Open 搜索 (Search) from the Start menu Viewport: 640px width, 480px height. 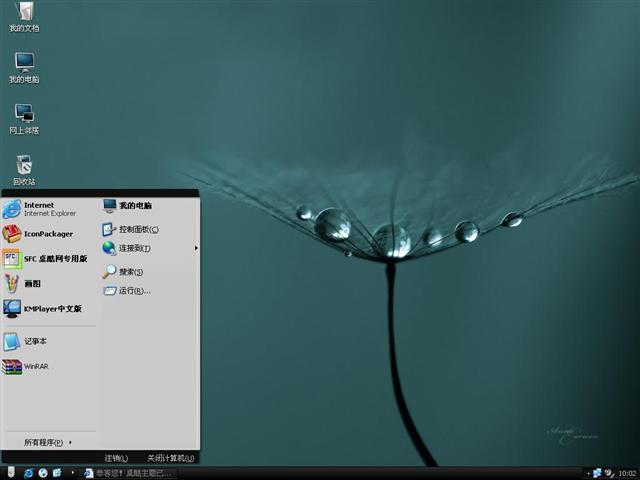coord(131,271)
